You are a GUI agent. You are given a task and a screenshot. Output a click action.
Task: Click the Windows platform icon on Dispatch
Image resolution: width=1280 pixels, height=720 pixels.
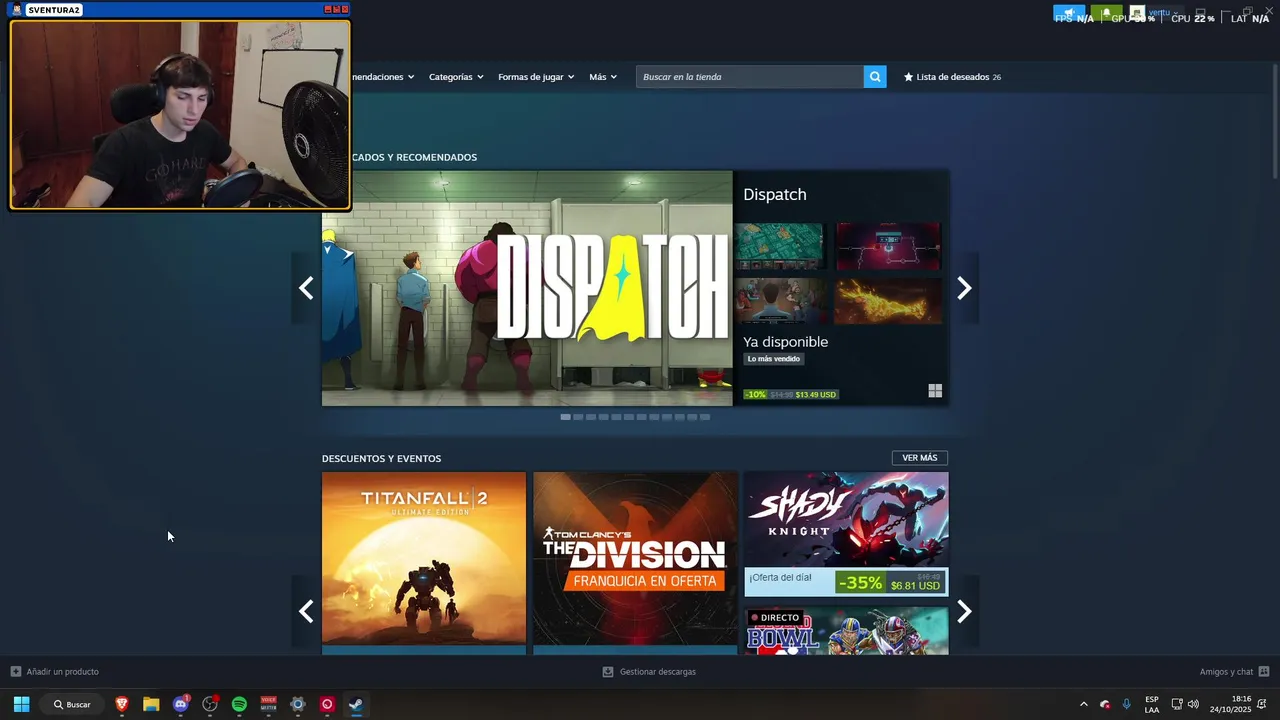pos(935,391)
